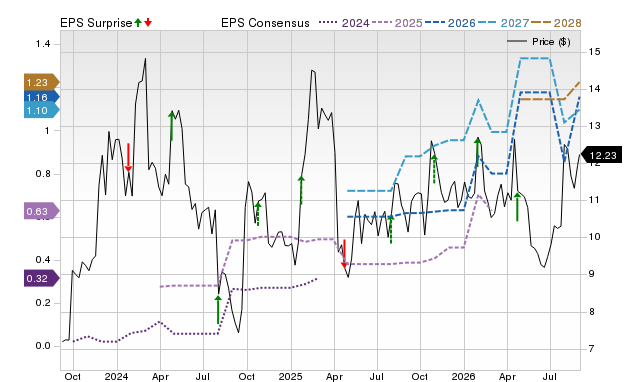The height and width of the screenshot is (382, 640).
Task: Click the dotted green surprise arrow after October 2024
Action: 258,214
